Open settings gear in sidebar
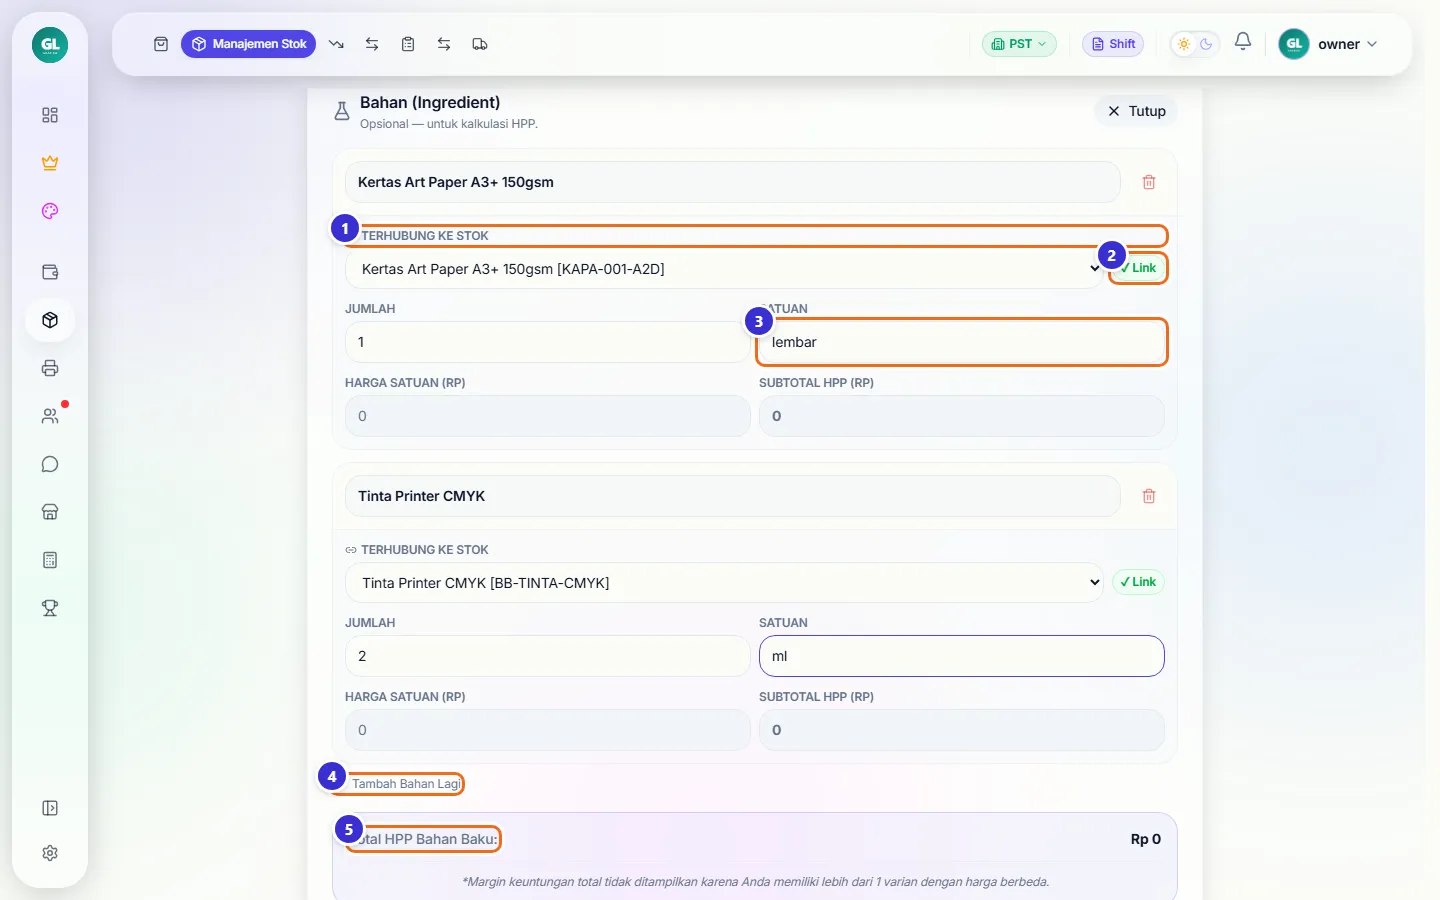This screenshot has width=1440, height=900. click(50, 853)
